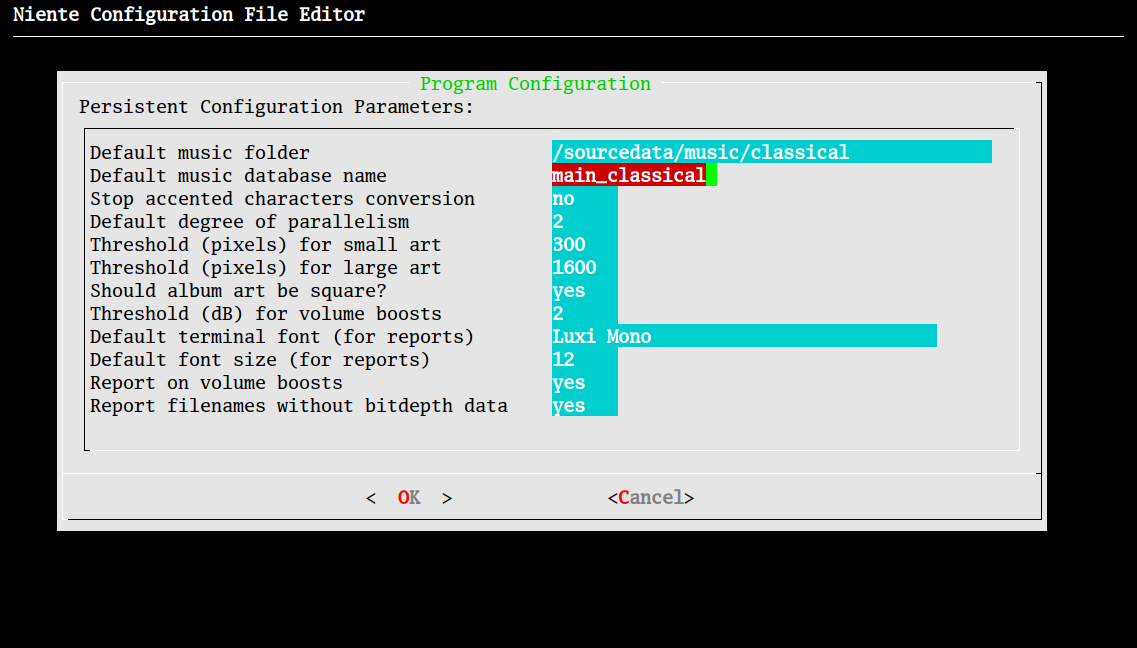Edit the filenames without bitdepth data value
Viewport: 1137px width, 648px height.
point(584,406)
